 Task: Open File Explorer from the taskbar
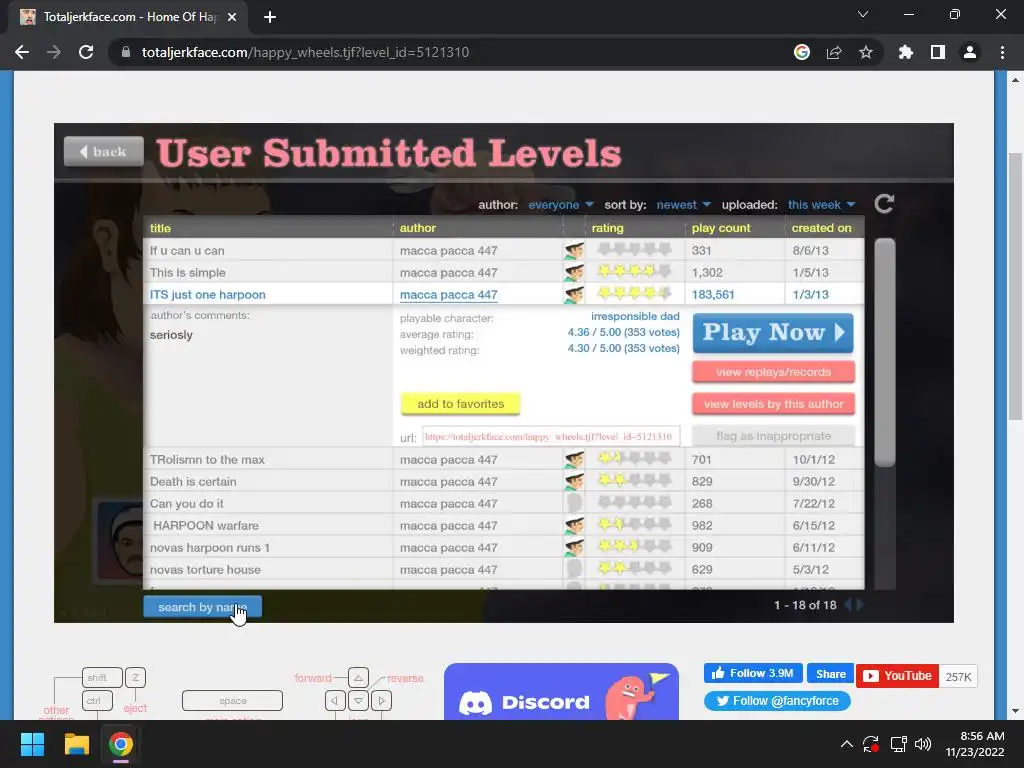[76, 744]
